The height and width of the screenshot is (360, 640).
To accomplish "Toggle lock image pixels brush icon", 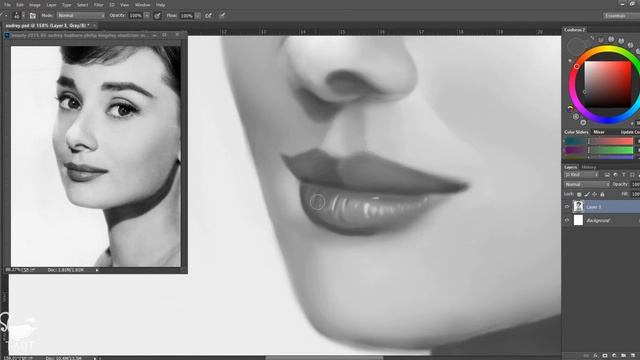I will [x=587, y=195].
